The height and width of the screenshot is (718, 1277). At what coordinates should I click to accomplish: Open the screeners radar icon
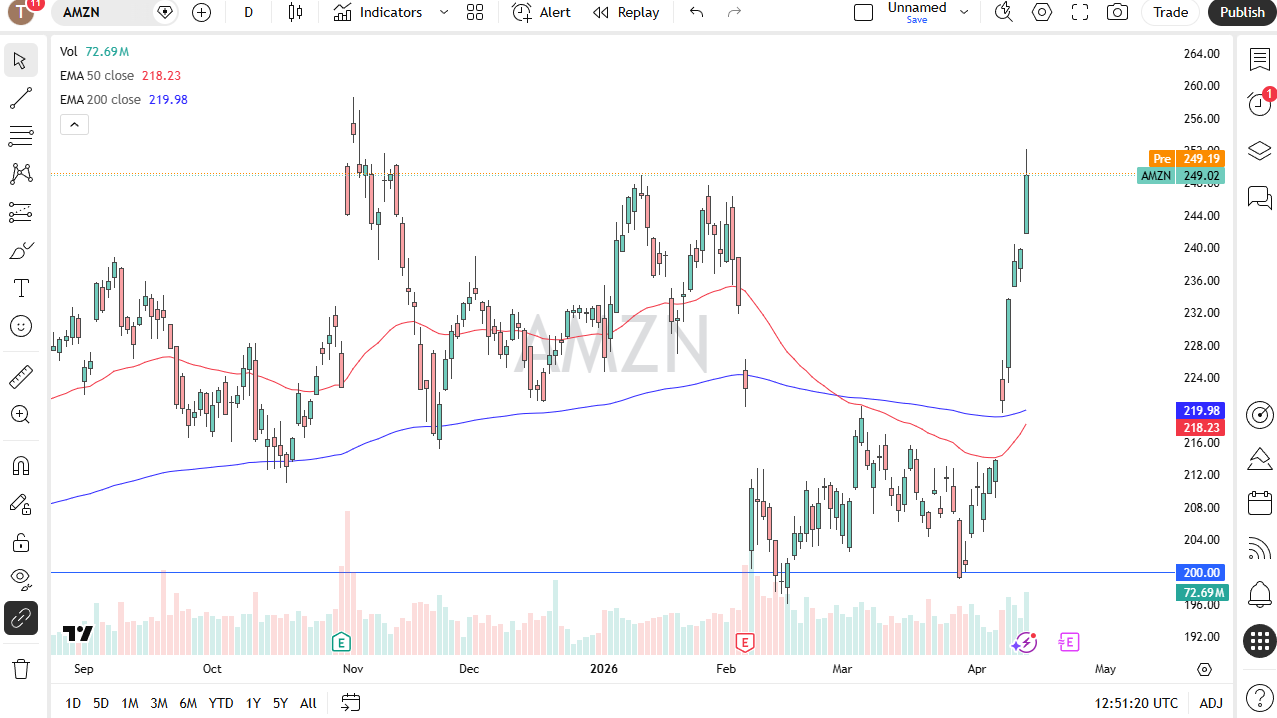coord(1259,414)
